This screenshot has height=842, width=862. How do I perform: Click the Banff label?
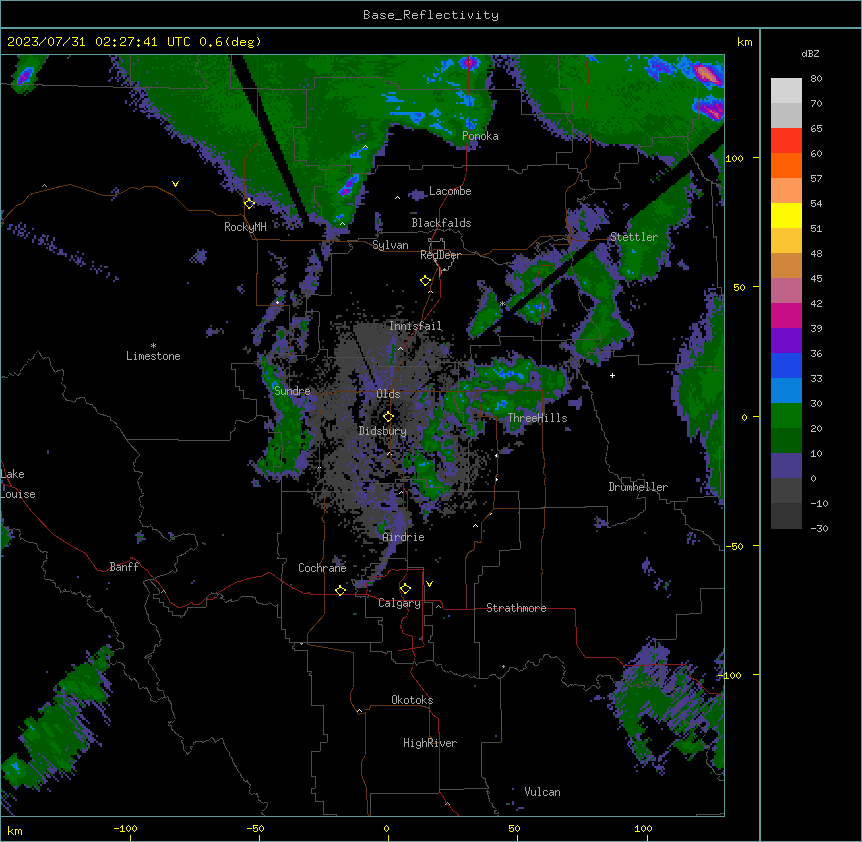tap(124, 567)
